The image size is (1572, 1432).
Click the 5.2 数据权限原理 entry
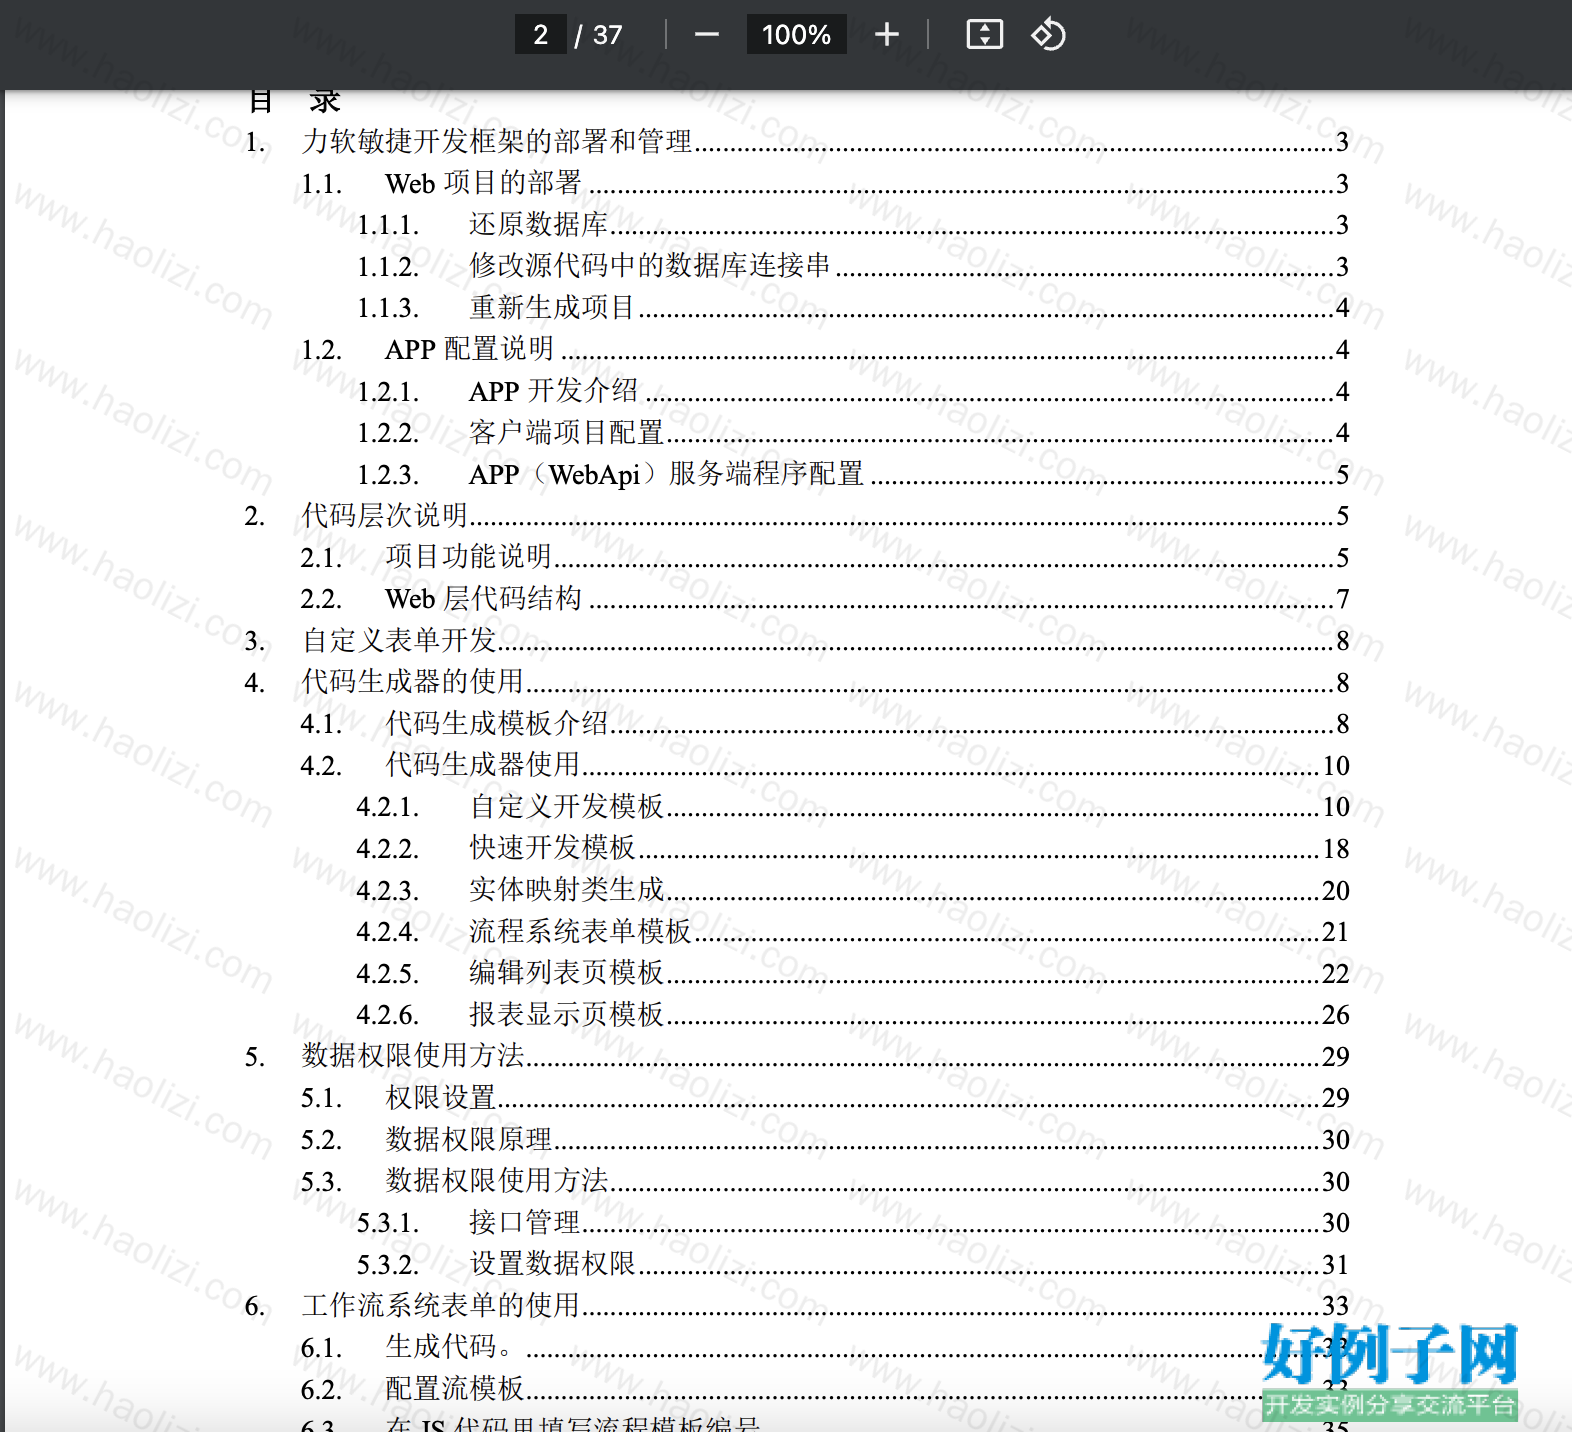(825, 1140)
